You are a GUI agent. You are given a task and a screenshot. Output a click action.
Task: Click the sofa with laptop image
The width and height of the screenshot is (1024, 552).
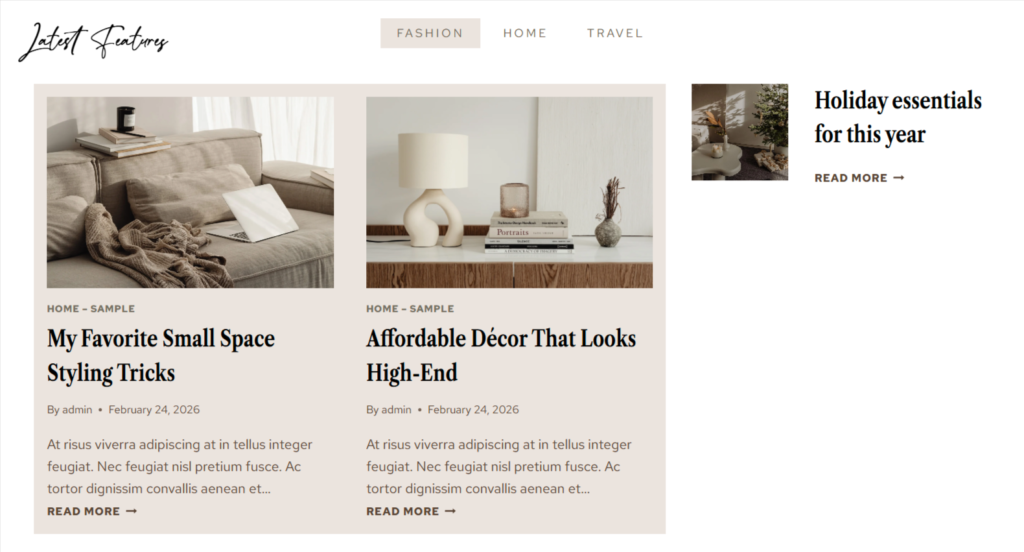point(190,193)
